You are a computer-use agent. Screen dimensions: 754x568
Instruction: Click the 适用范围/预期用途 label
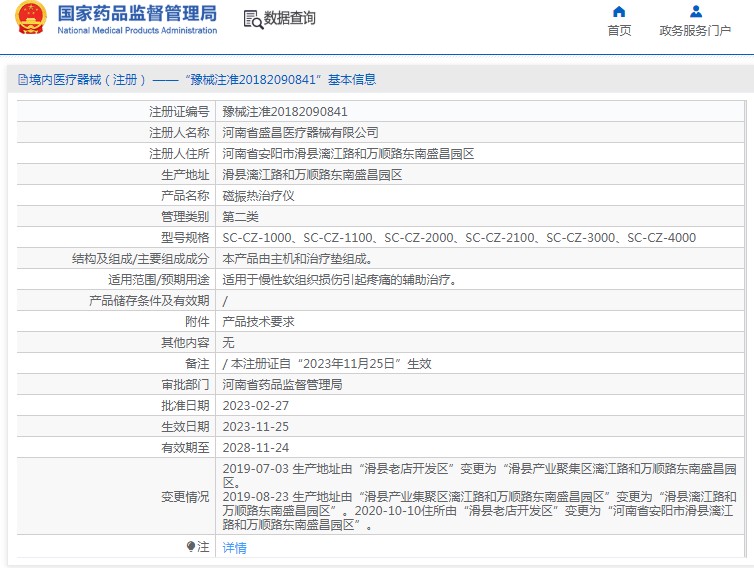pos(159,280)
